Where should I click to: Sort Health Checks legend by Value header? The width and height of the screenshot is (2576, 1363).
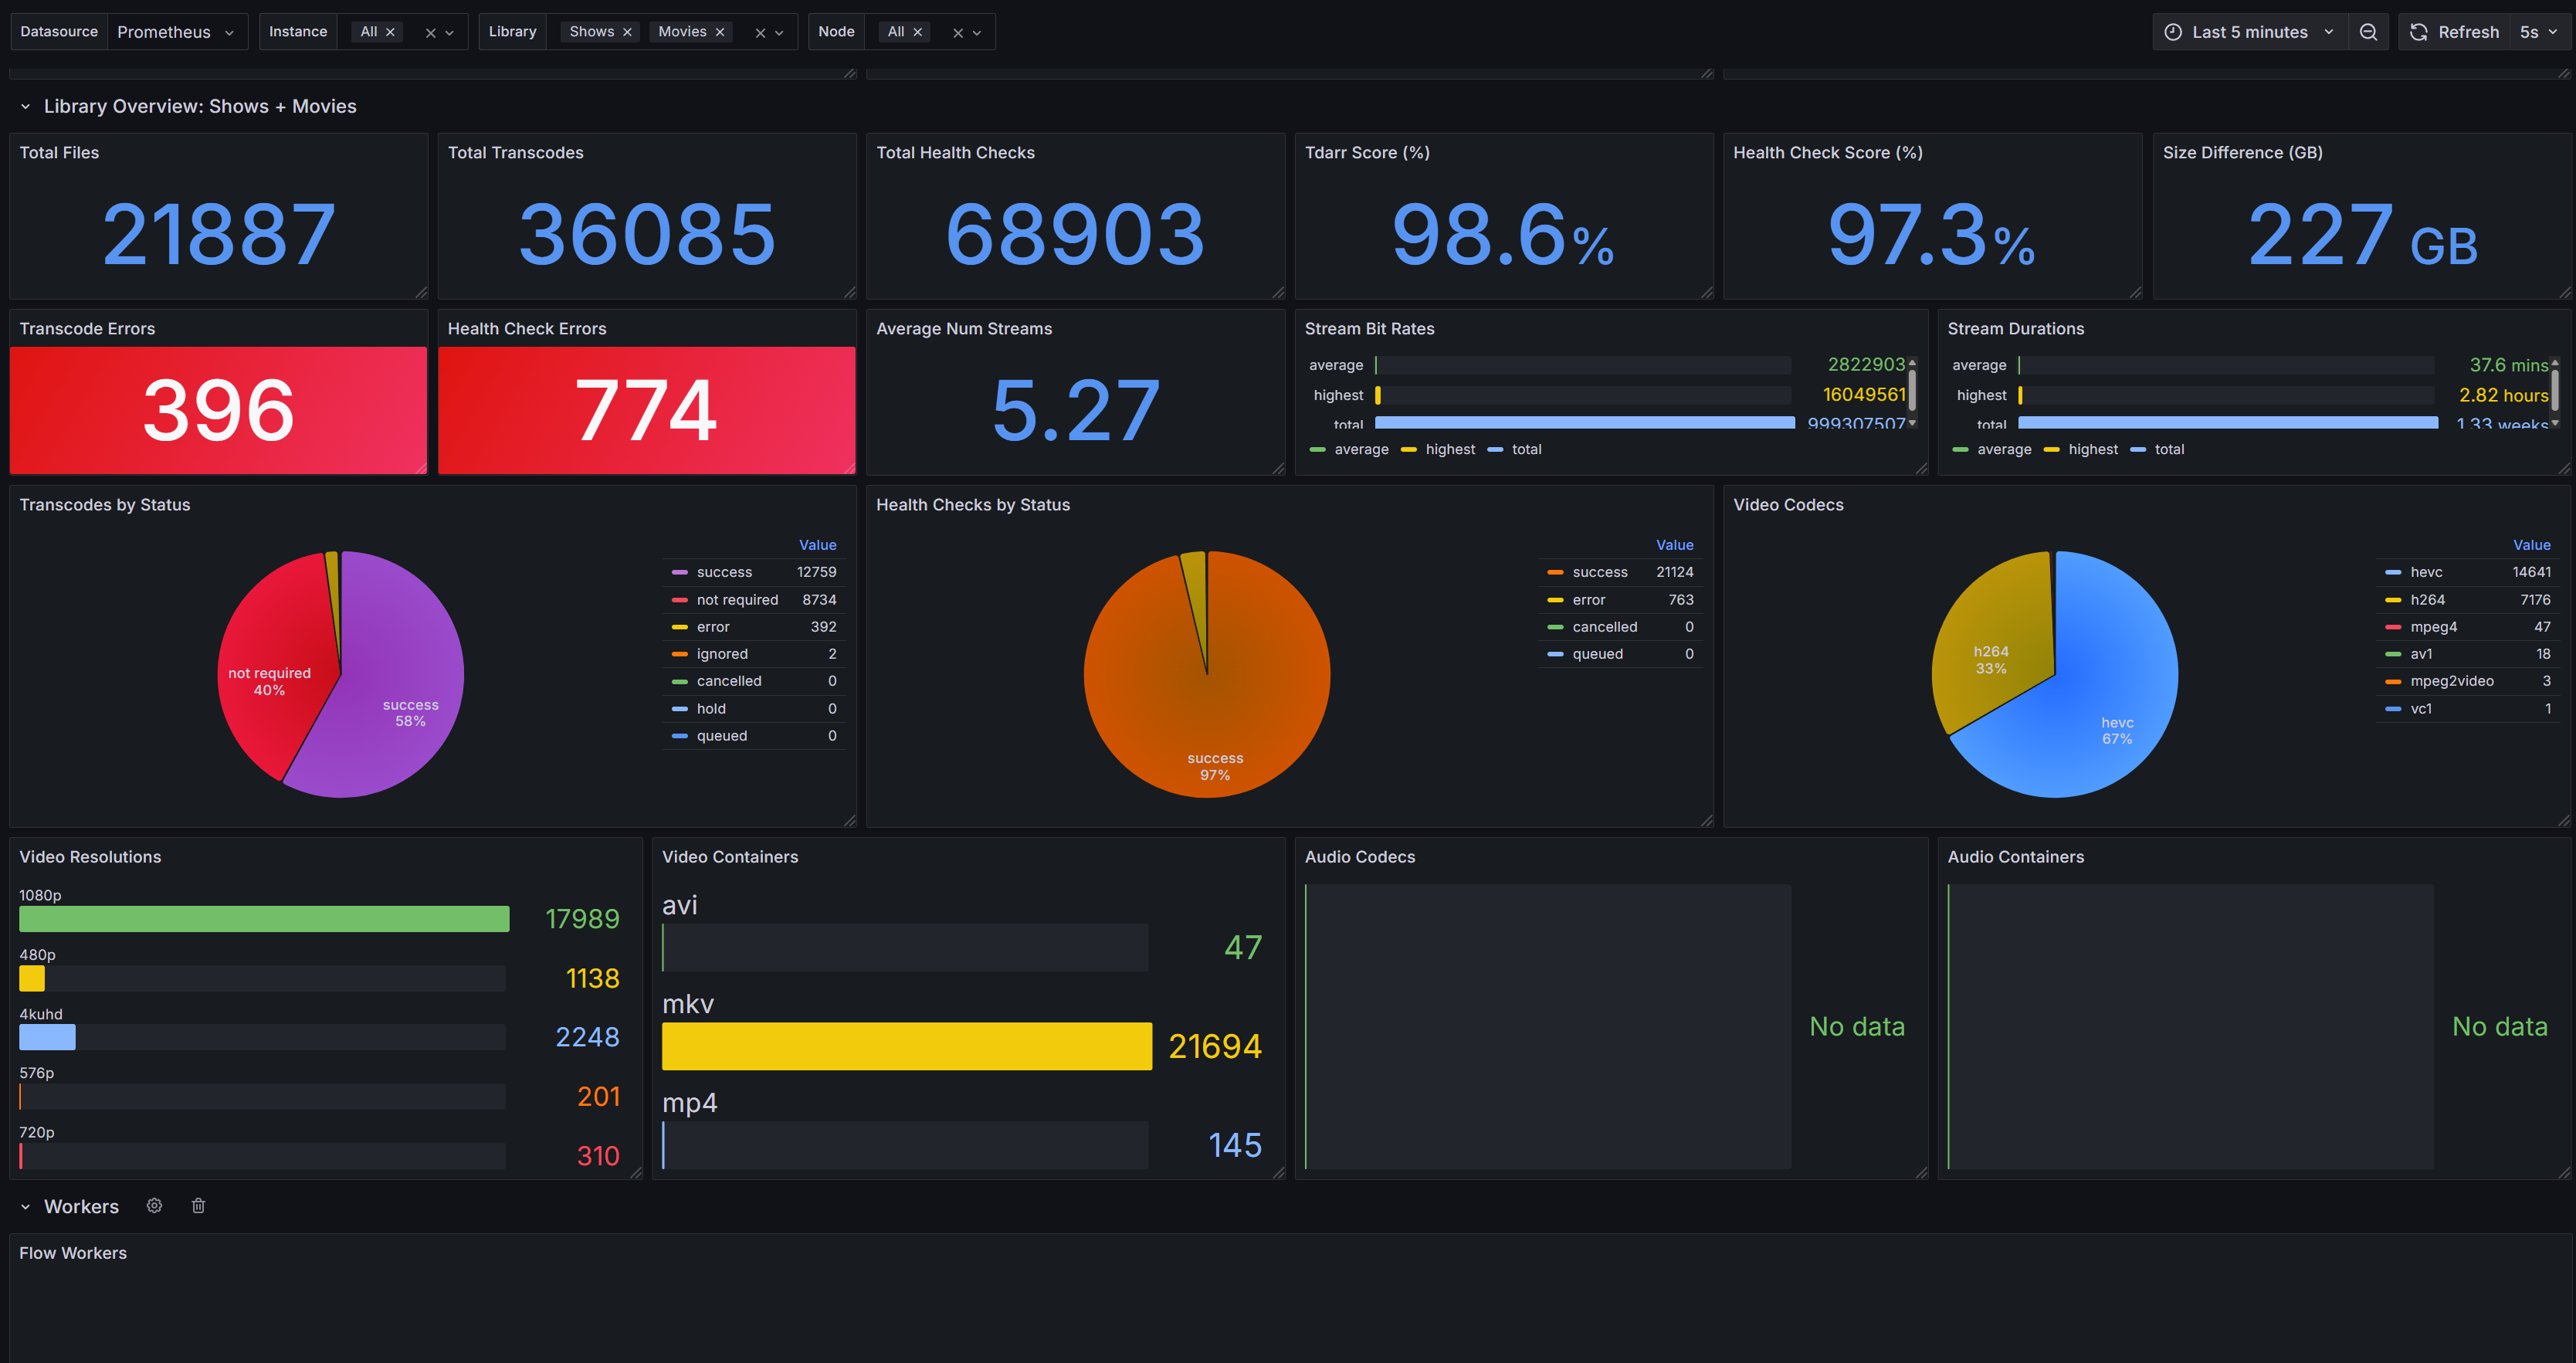(1674, 545)
